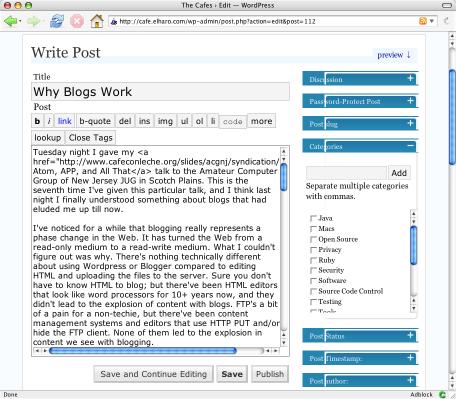Expand the Post slug panel
The image size is (456, 399).
[410, 123]
